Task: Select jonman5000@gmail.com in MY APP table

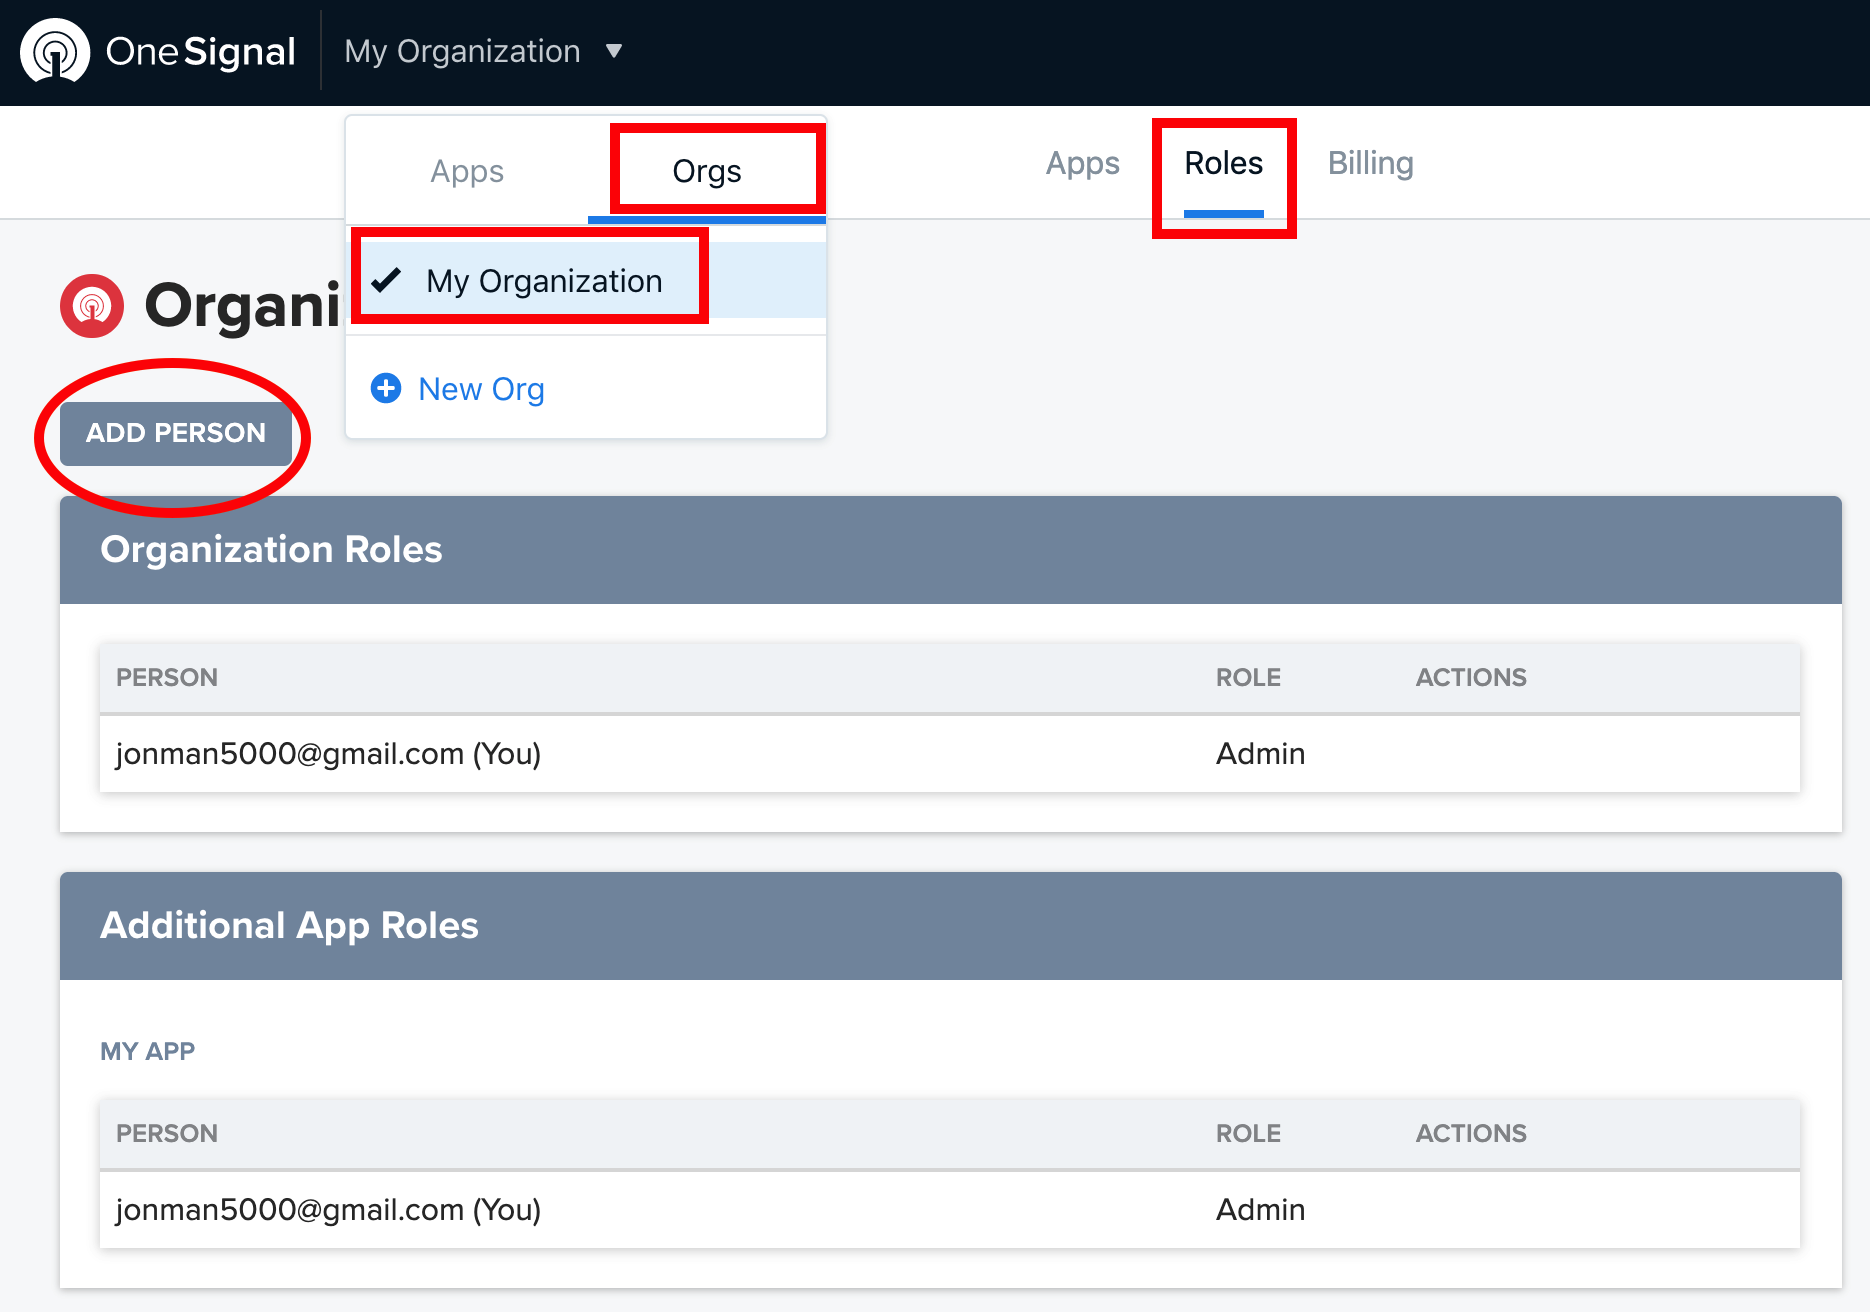Action: click(x=328, y=1209)
